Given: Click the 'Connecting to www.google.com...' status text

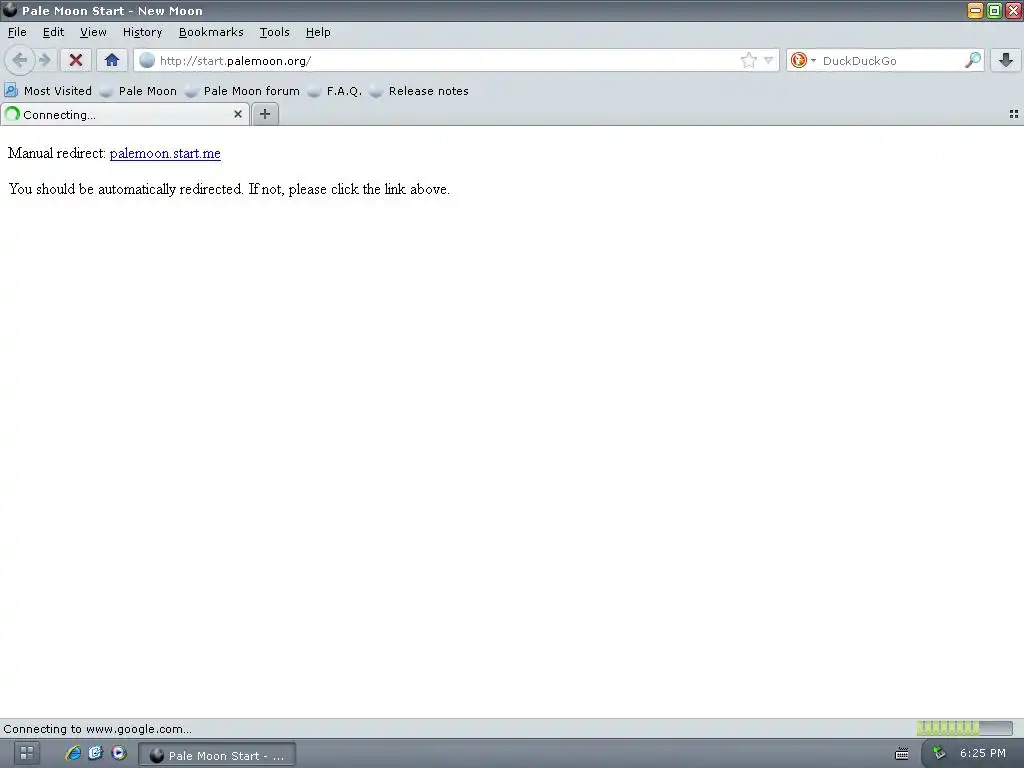Looking at the screenshot, I should click(98, 729).
